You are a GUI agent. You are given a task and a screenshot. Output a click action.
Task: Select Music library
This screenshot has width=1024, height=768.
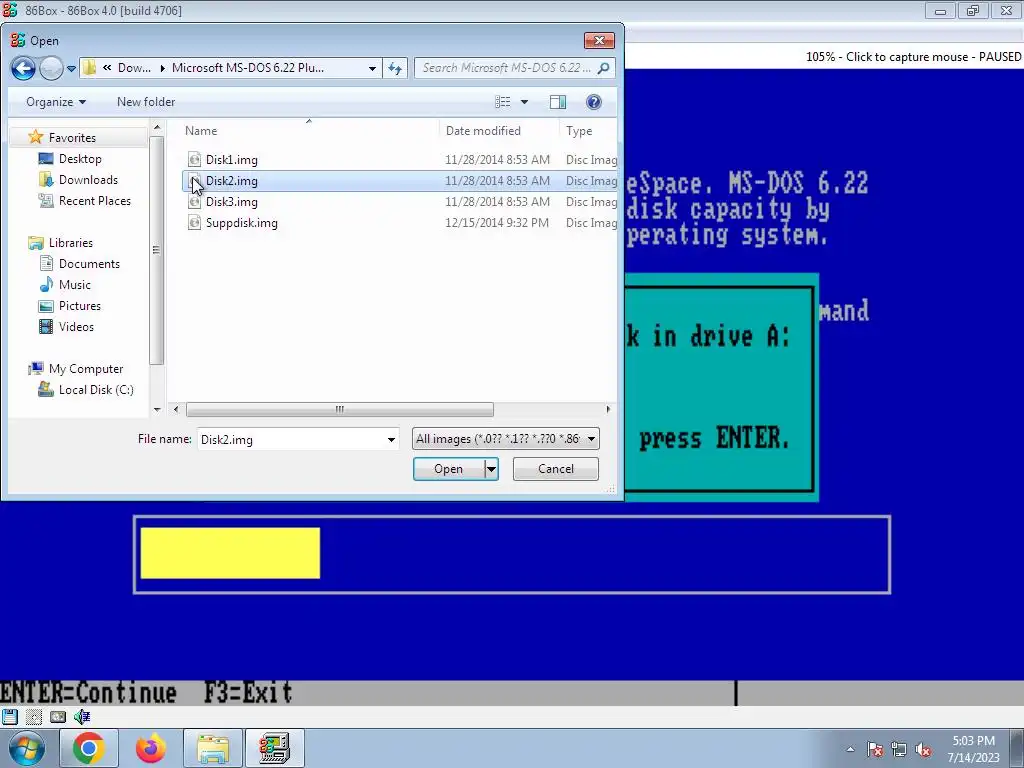tap(74, 285)
